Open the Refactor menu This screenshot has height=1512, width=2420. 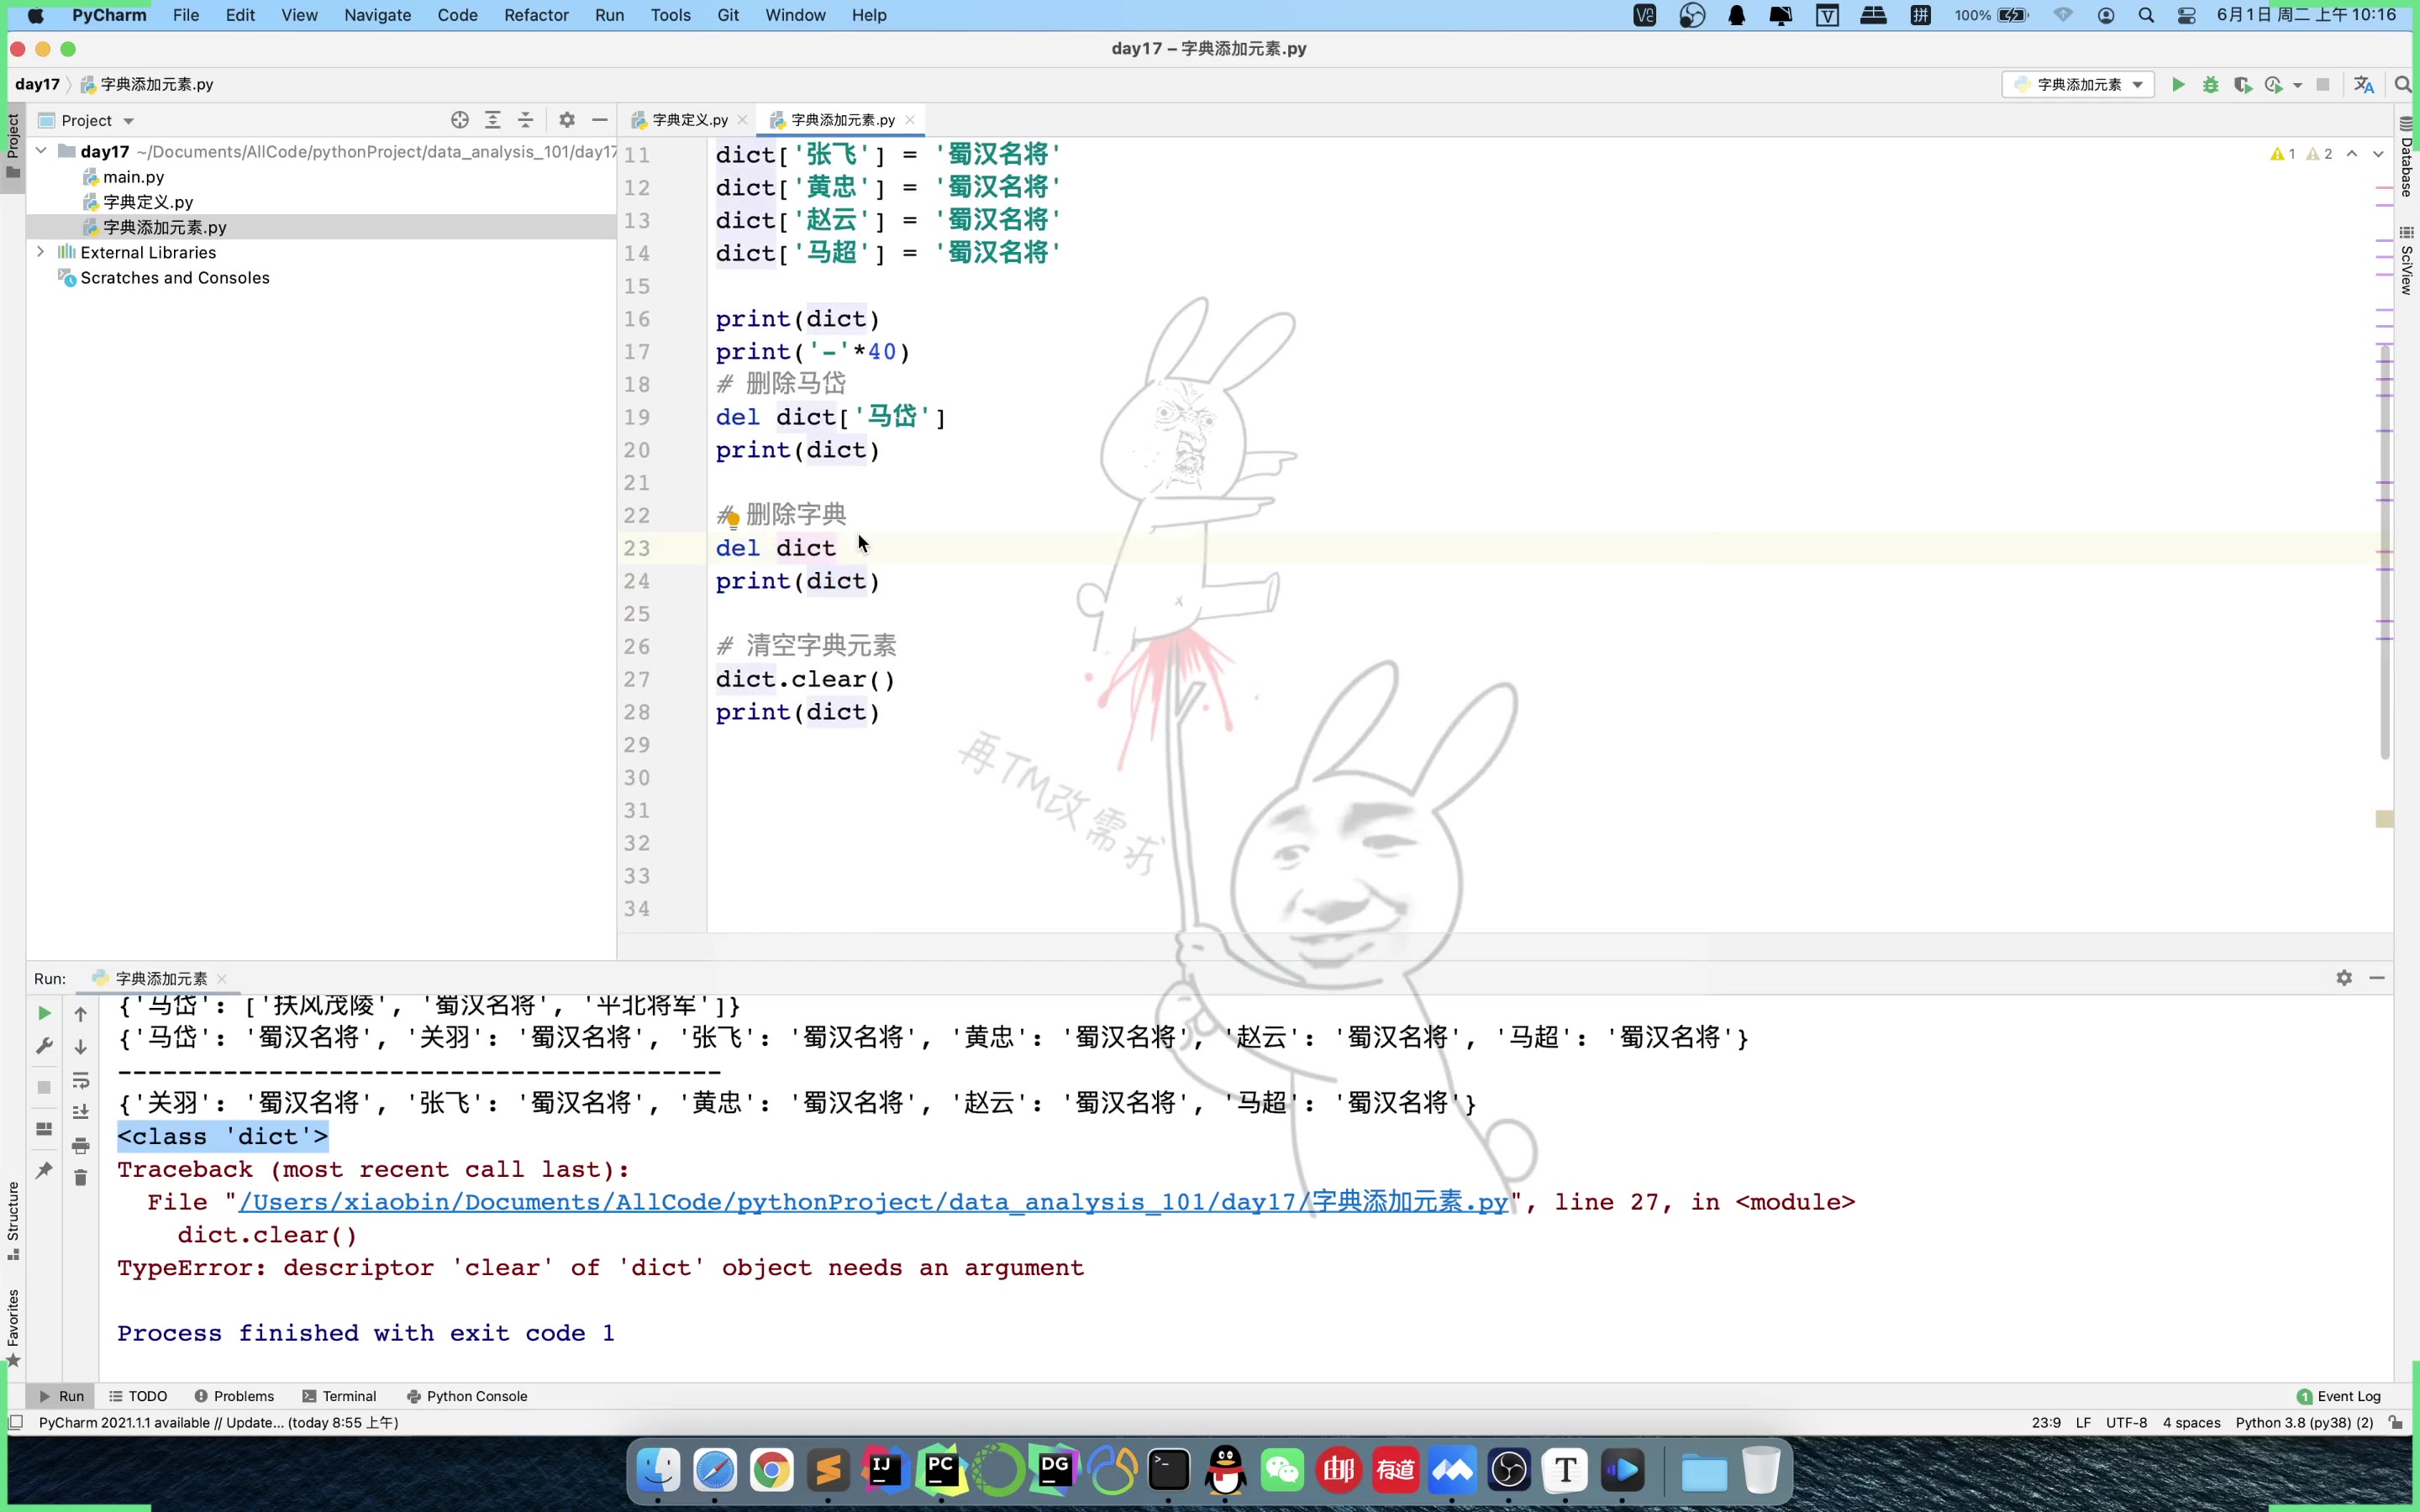[535, 15]
